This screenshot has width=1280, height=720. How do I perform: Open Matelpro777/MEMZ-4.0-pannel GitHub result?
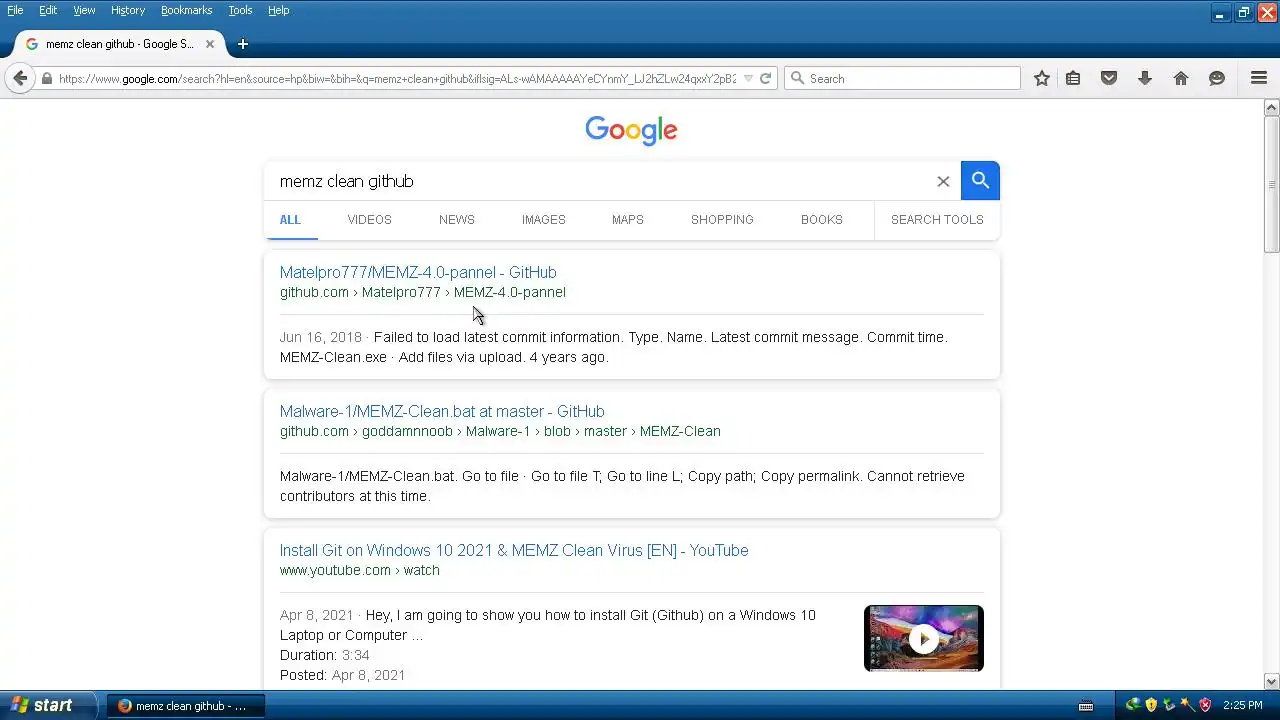point(418,272)
